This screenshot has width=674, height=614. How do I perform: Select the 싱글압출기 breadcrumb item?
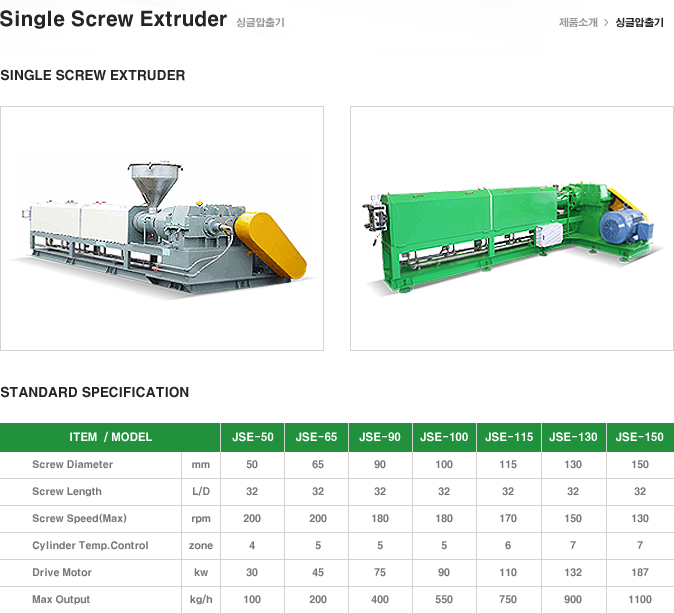click(x=639, y=22)
